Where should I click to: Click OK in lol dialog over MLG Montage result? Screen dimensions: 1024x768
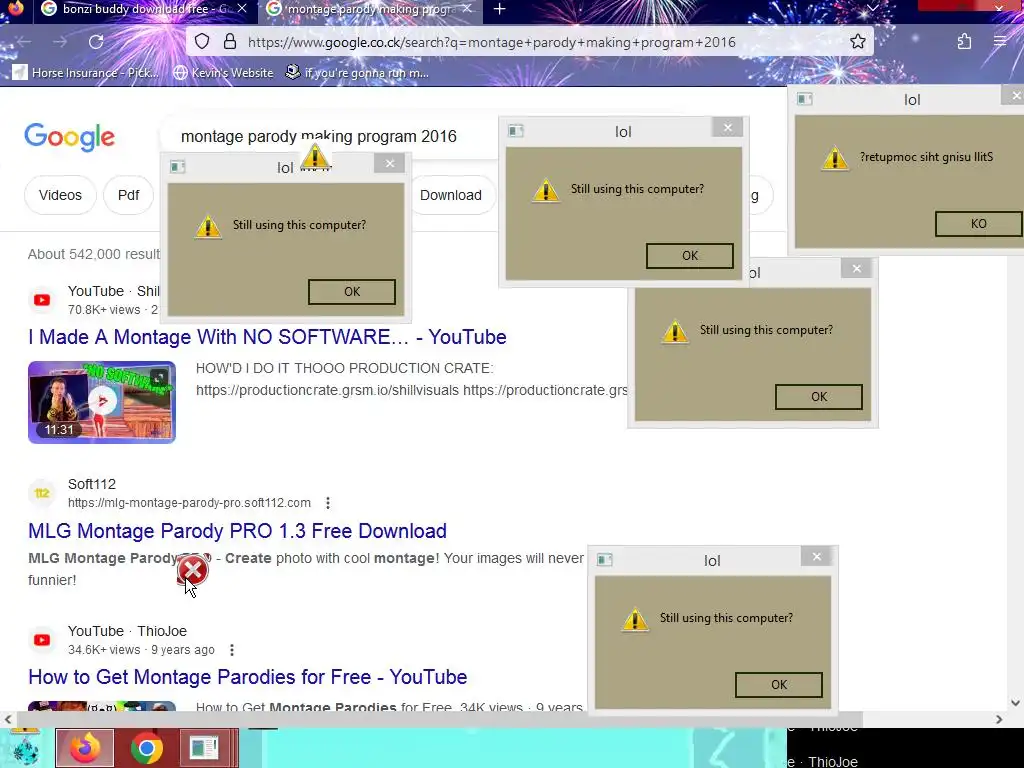tap(778, 685)
